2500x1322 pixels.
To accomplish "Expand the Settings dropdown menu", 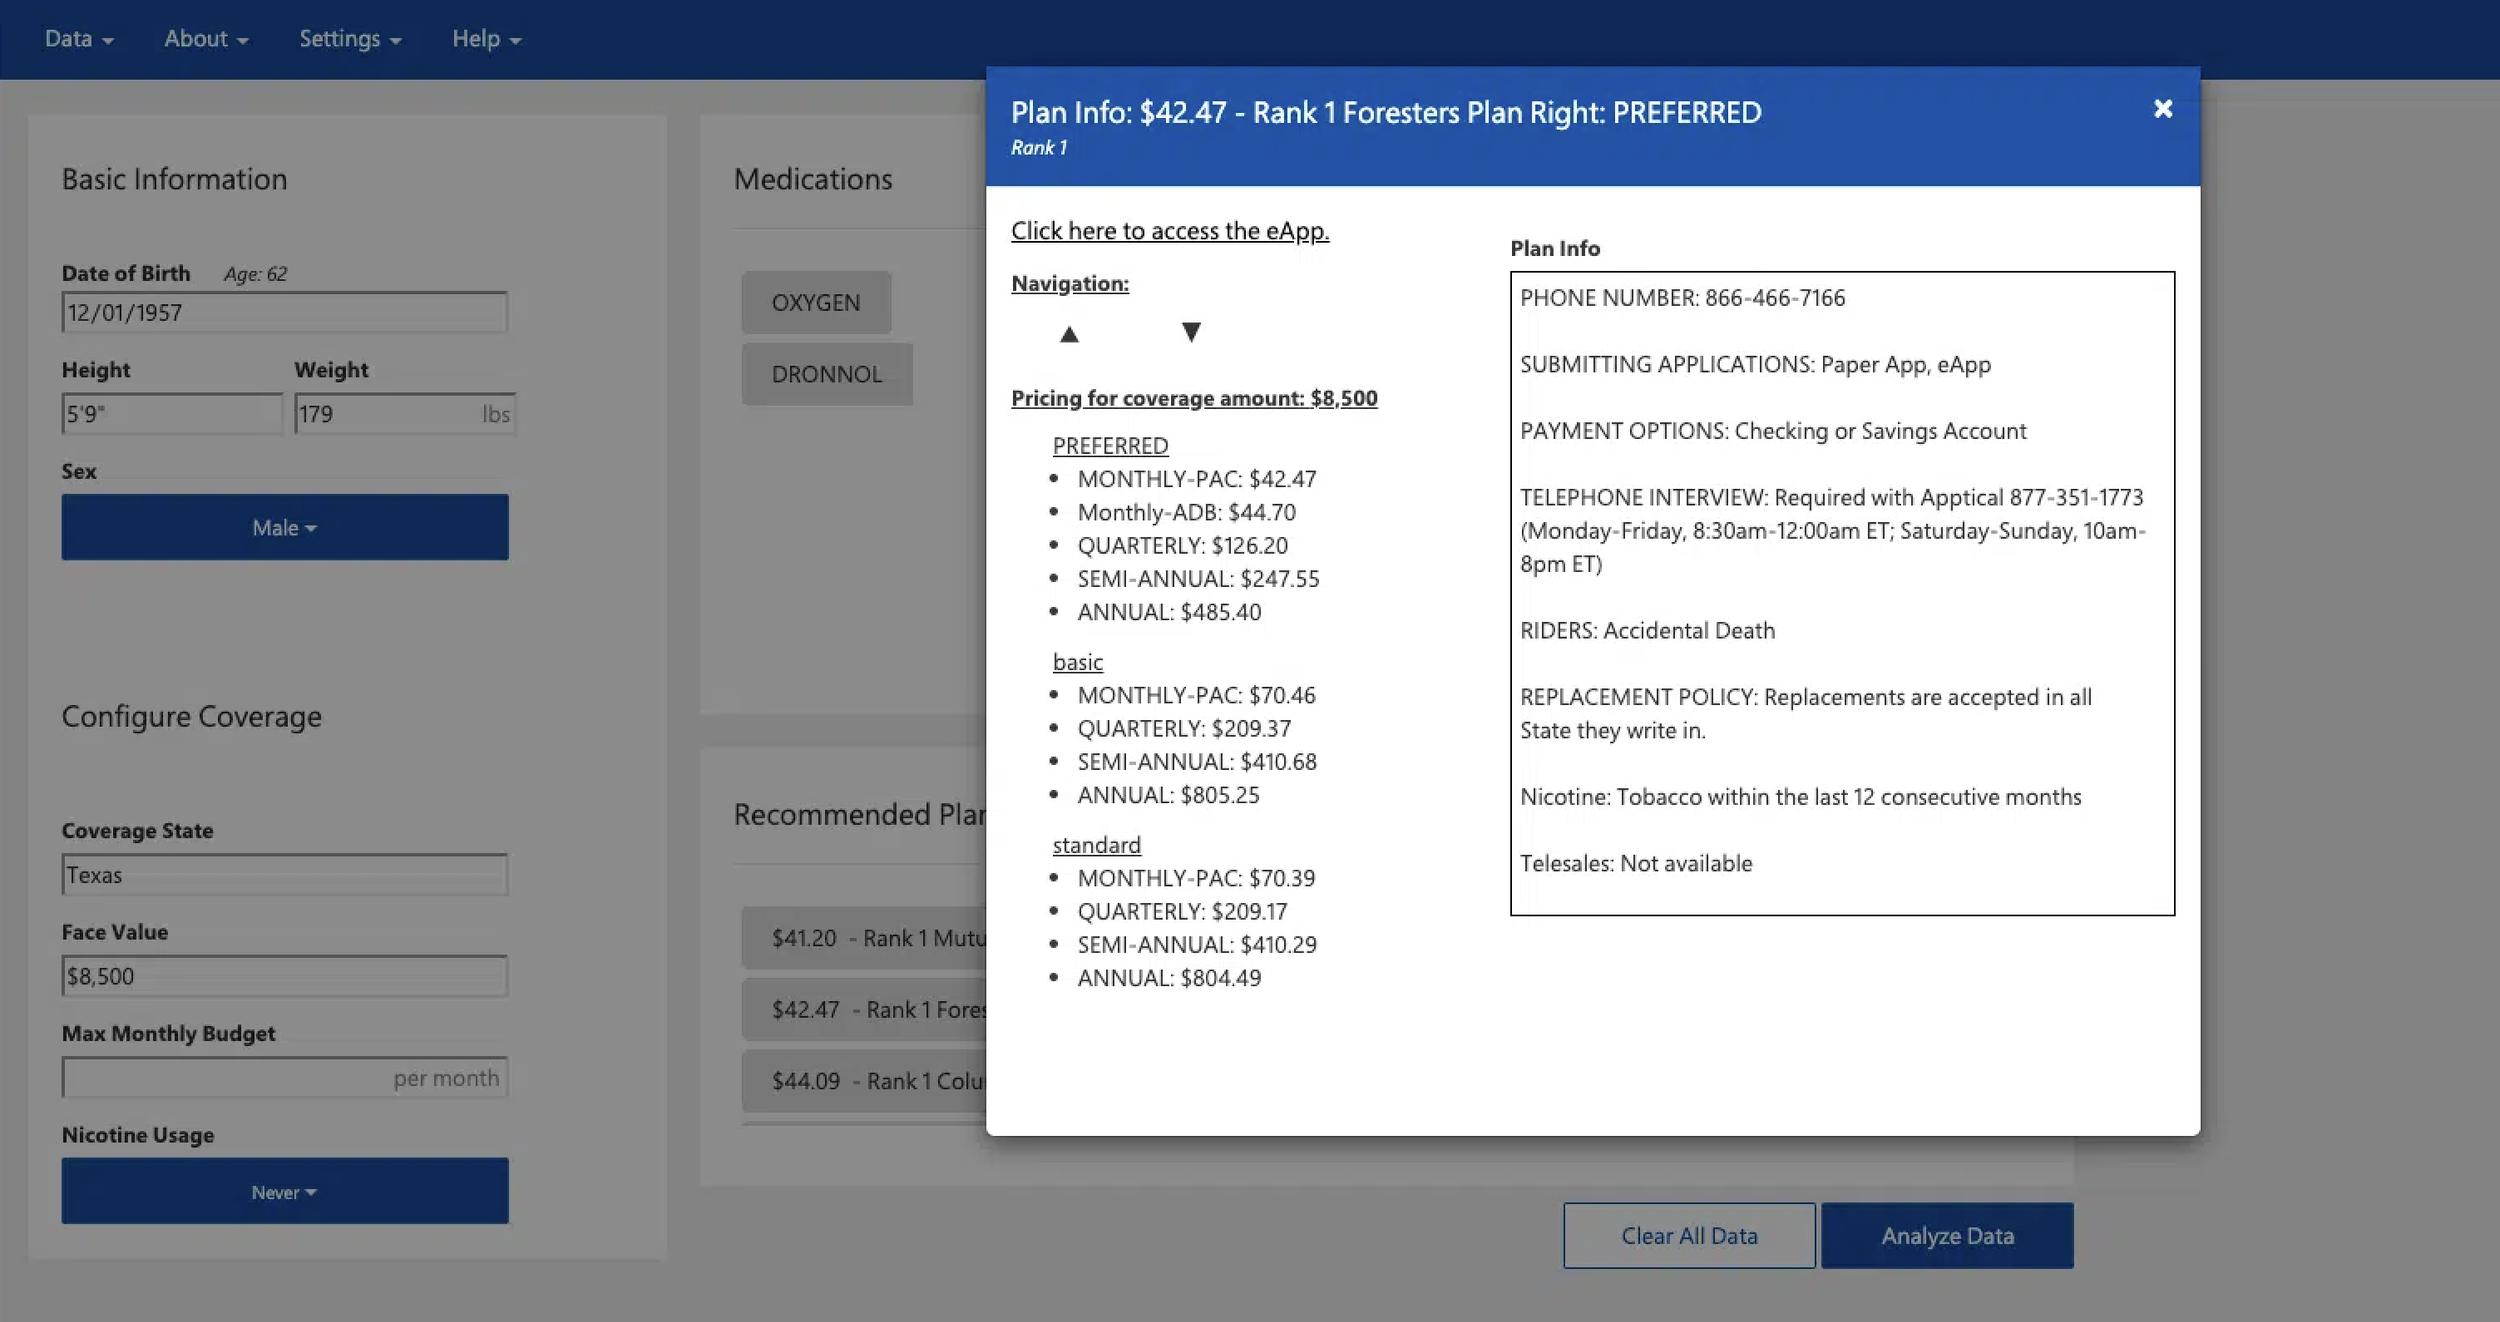I will [350, 39].
